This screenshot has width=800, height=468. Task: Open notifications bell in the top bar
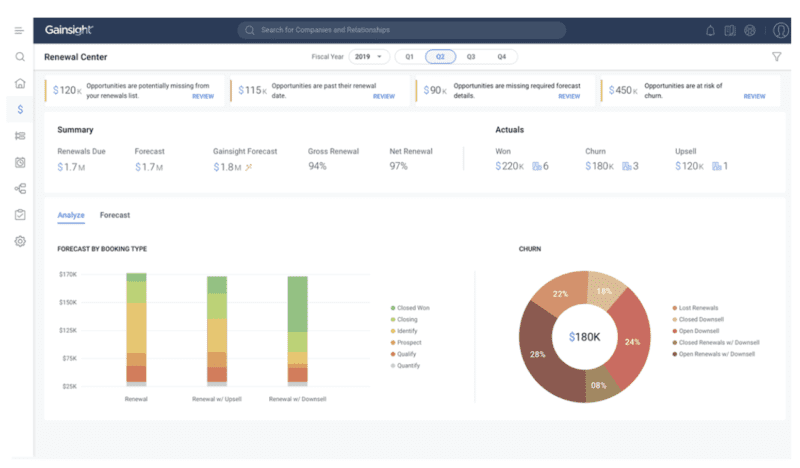click(710, 31)
